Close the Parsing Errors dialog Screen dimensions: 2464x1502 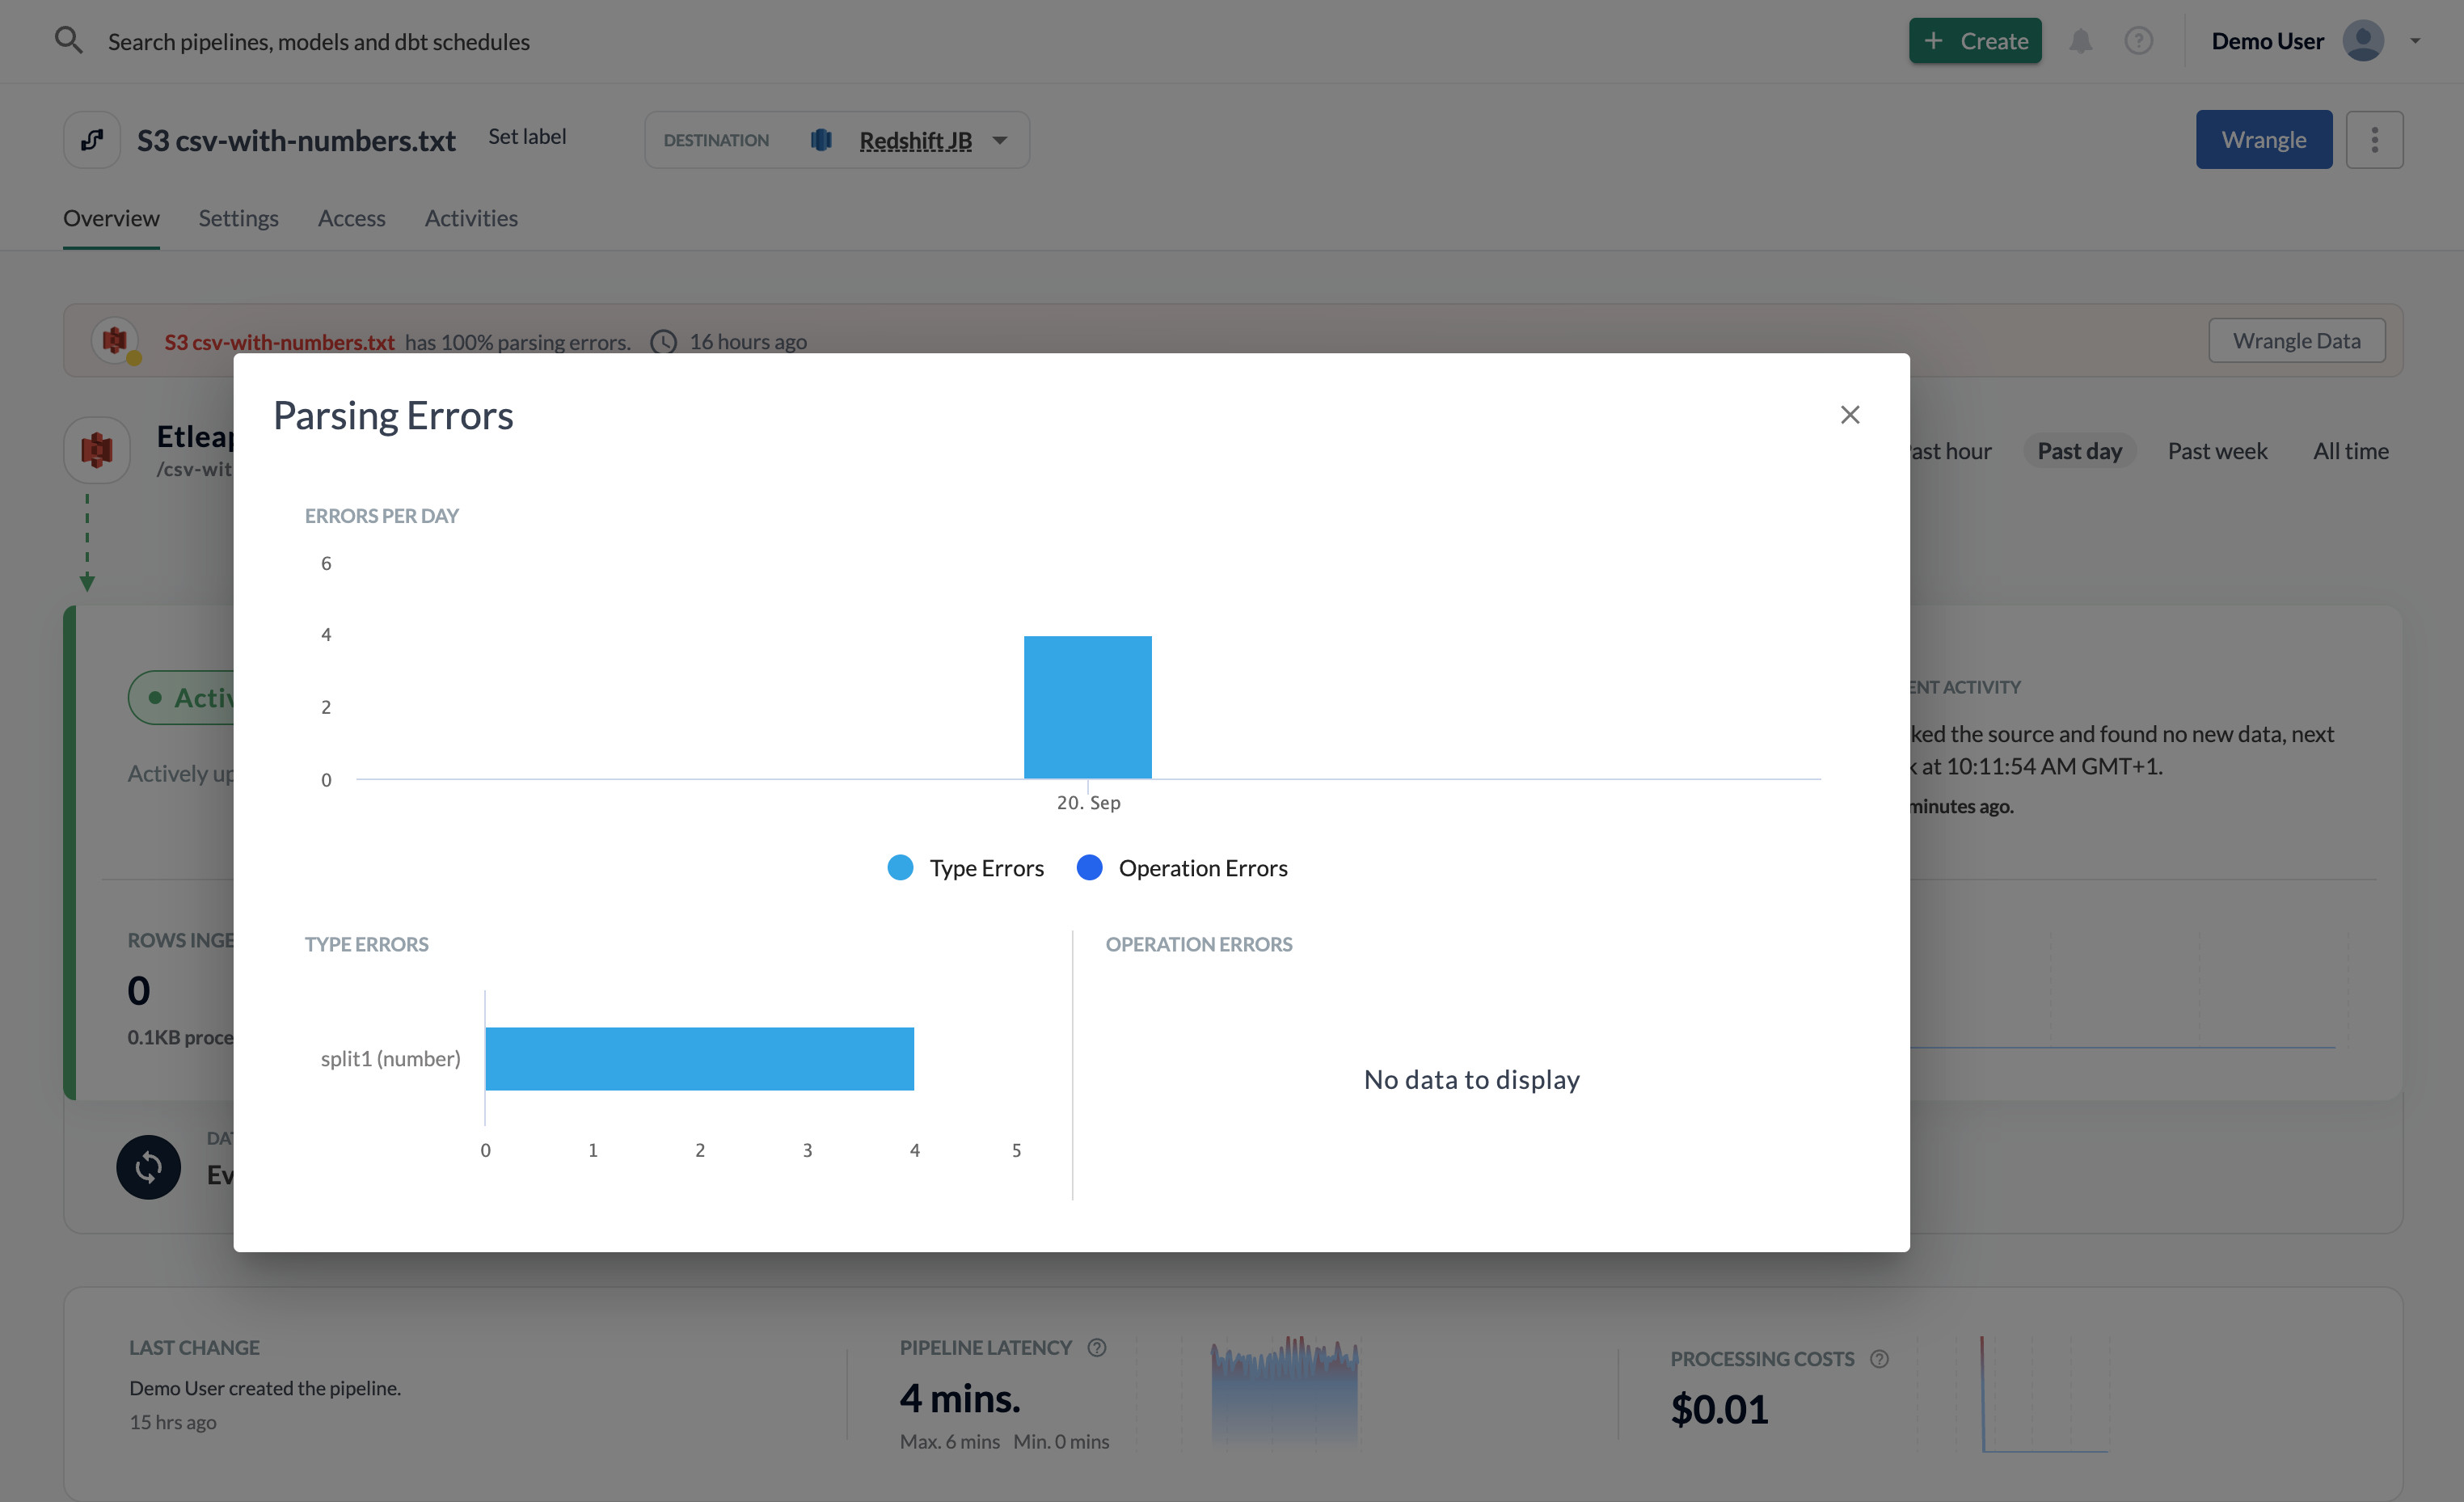coord(1849,415)
